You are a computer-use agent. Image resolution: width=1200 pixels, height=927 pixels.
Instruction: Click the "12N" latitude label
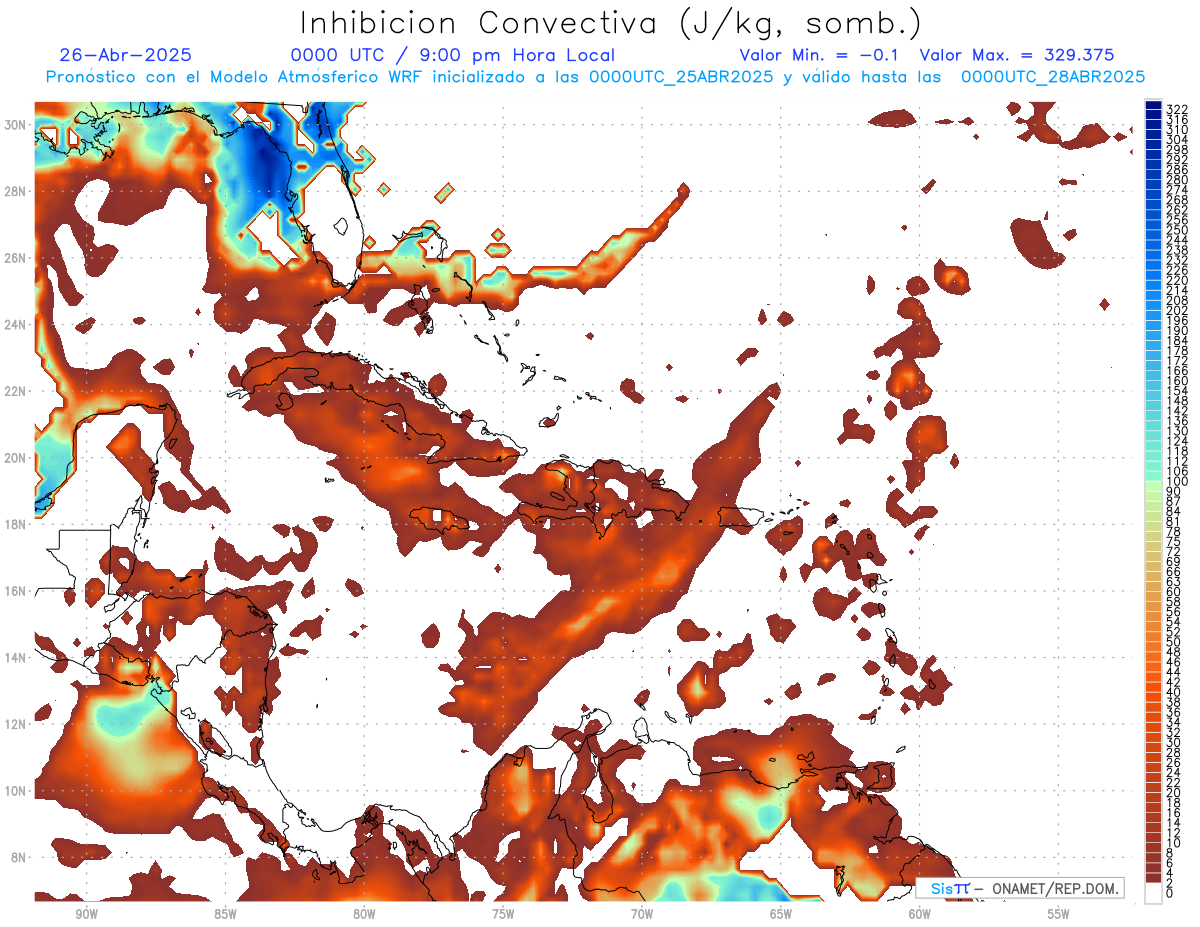(x=17, y=724)
